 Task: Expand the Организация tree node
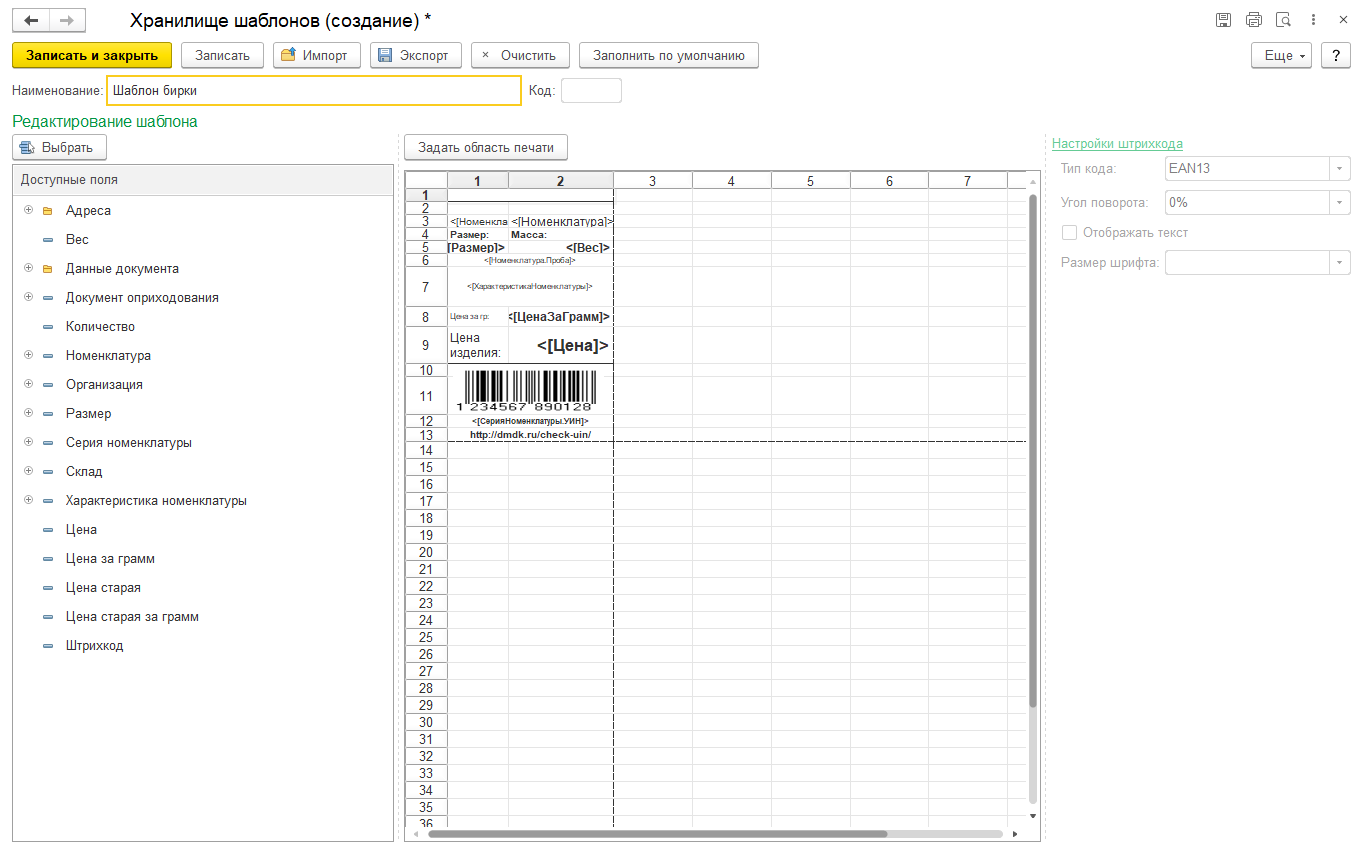(28, 385)
